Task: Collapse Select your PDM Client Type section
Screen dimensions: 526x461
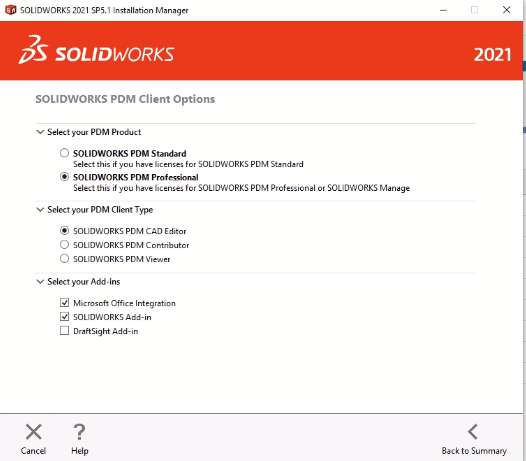Action: pyautogui.click(x=40, y=210)
